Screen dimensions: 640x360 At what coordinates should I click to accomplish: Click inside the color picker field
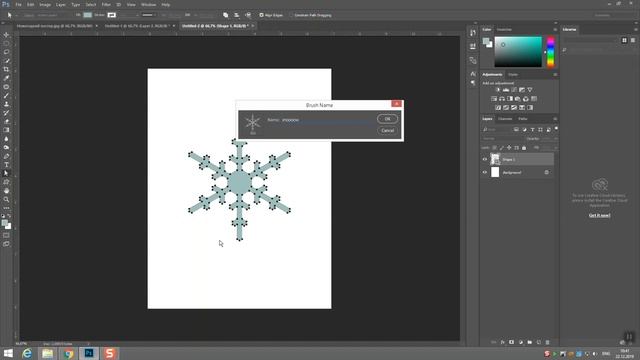518,52
